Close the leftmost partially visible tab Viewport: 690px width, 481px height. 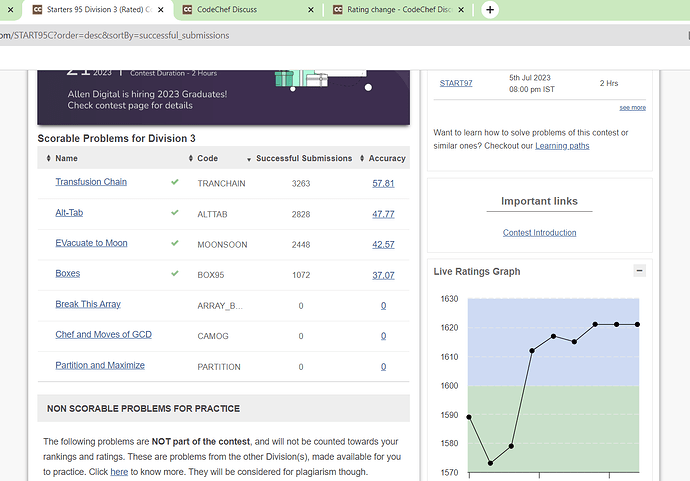11,10
